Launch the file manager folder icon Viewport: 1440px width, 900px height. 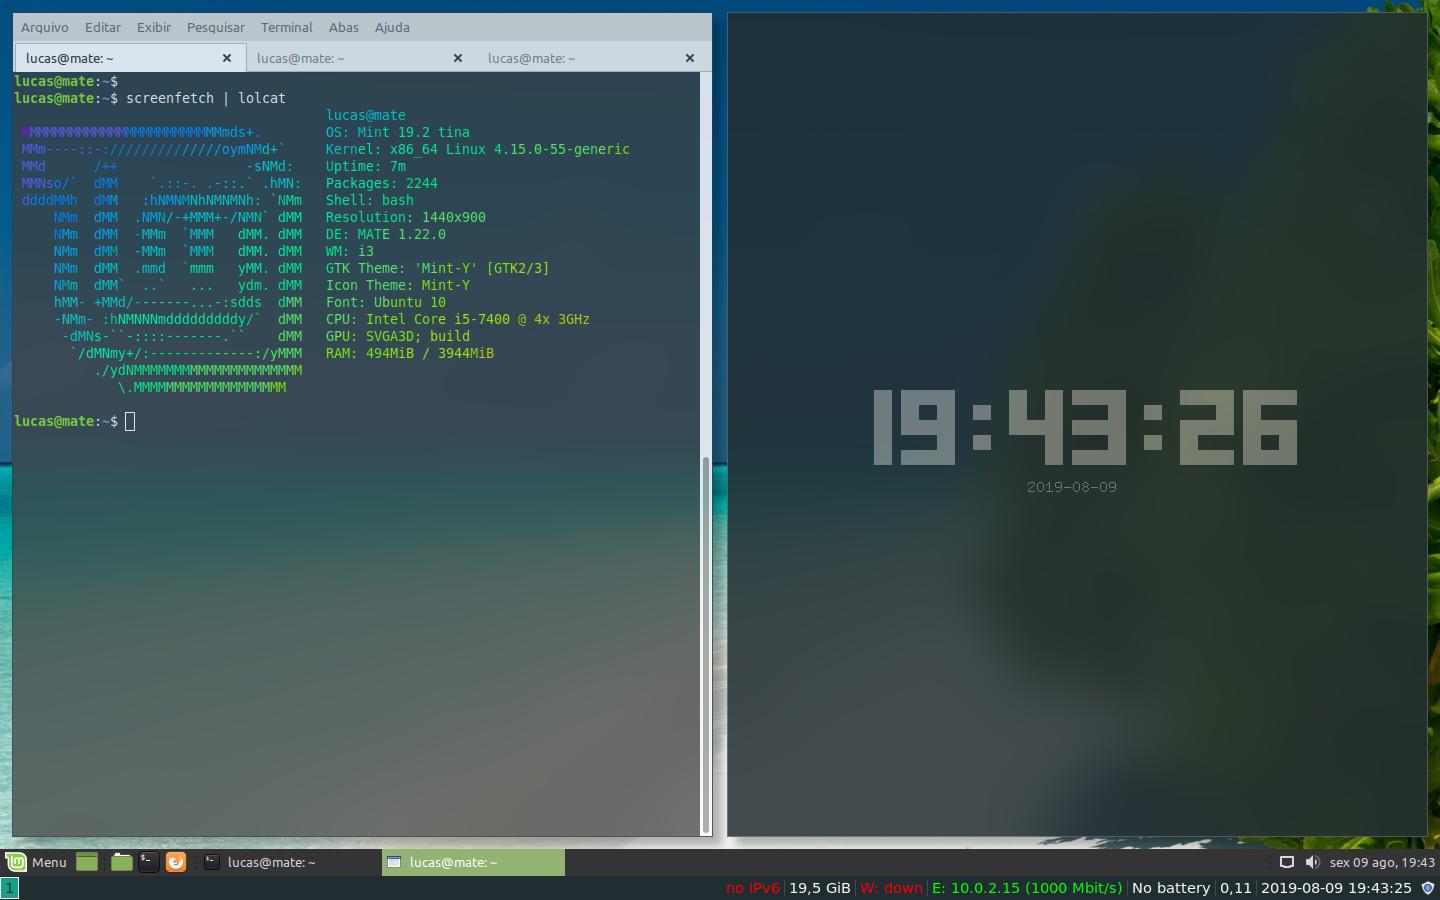121,862
